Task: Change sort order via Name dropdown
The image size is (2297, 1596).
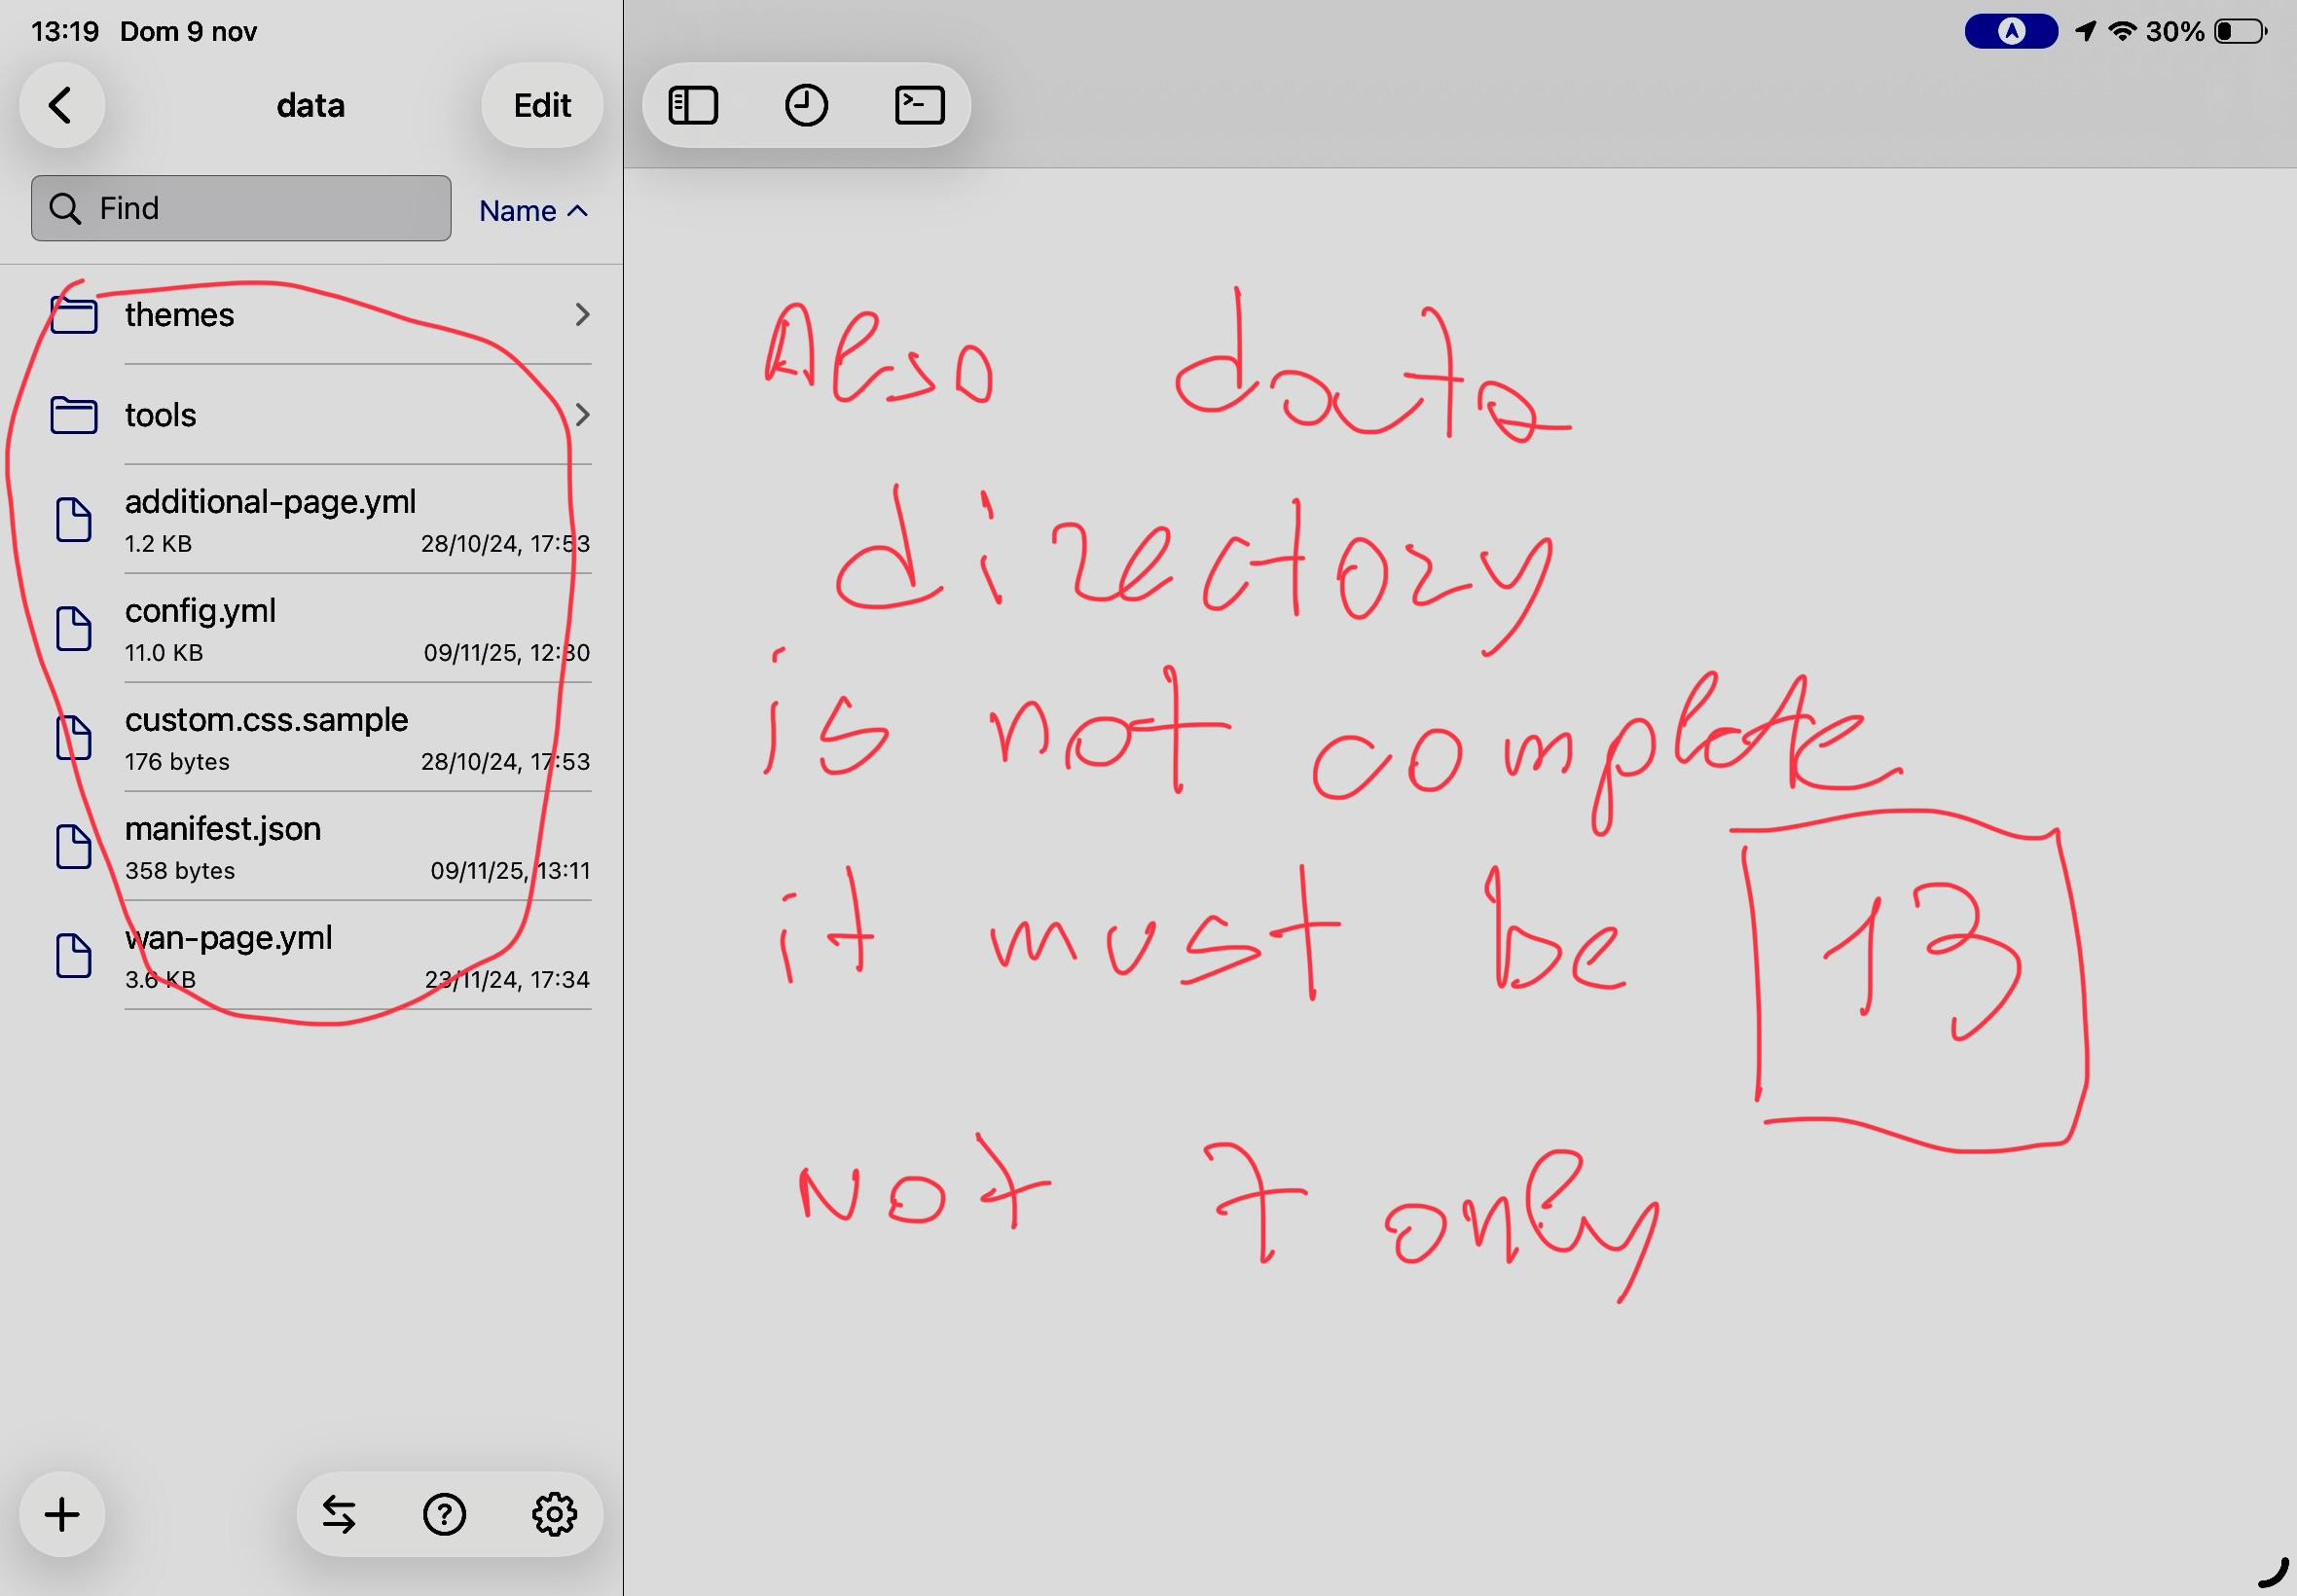Action: tap(533, 211)
